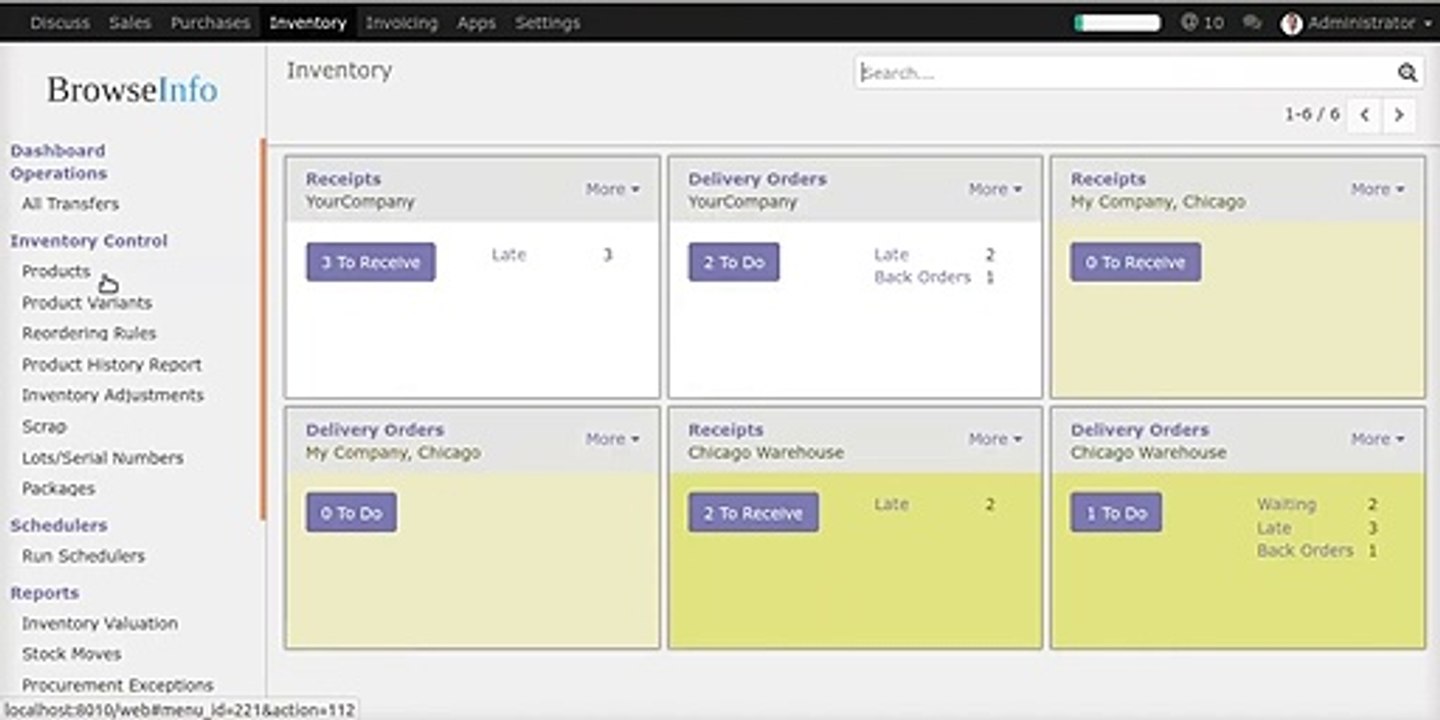Image resolution: width=1440 pixels, height=720 pixels.
Task: Open the Discuss menu
Action: click(59, 22)
